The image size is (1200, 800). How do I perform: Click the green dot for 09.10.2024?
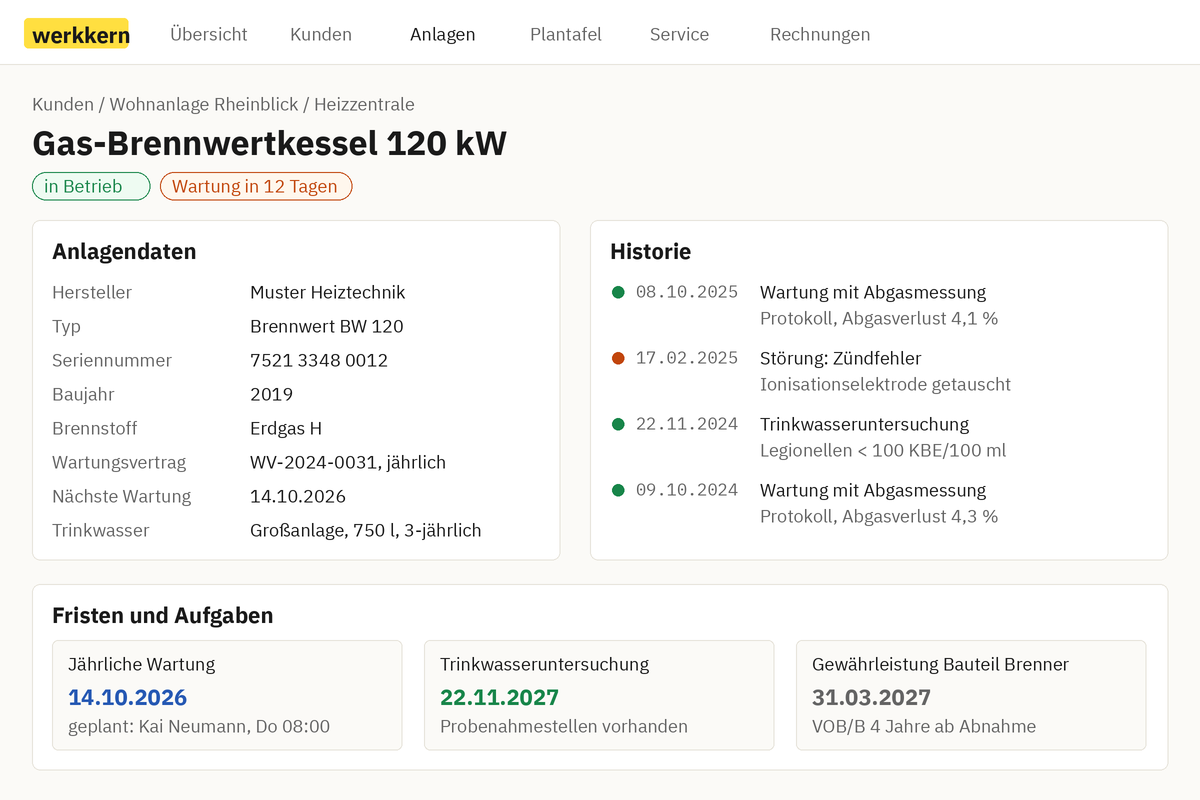[618, 490]
